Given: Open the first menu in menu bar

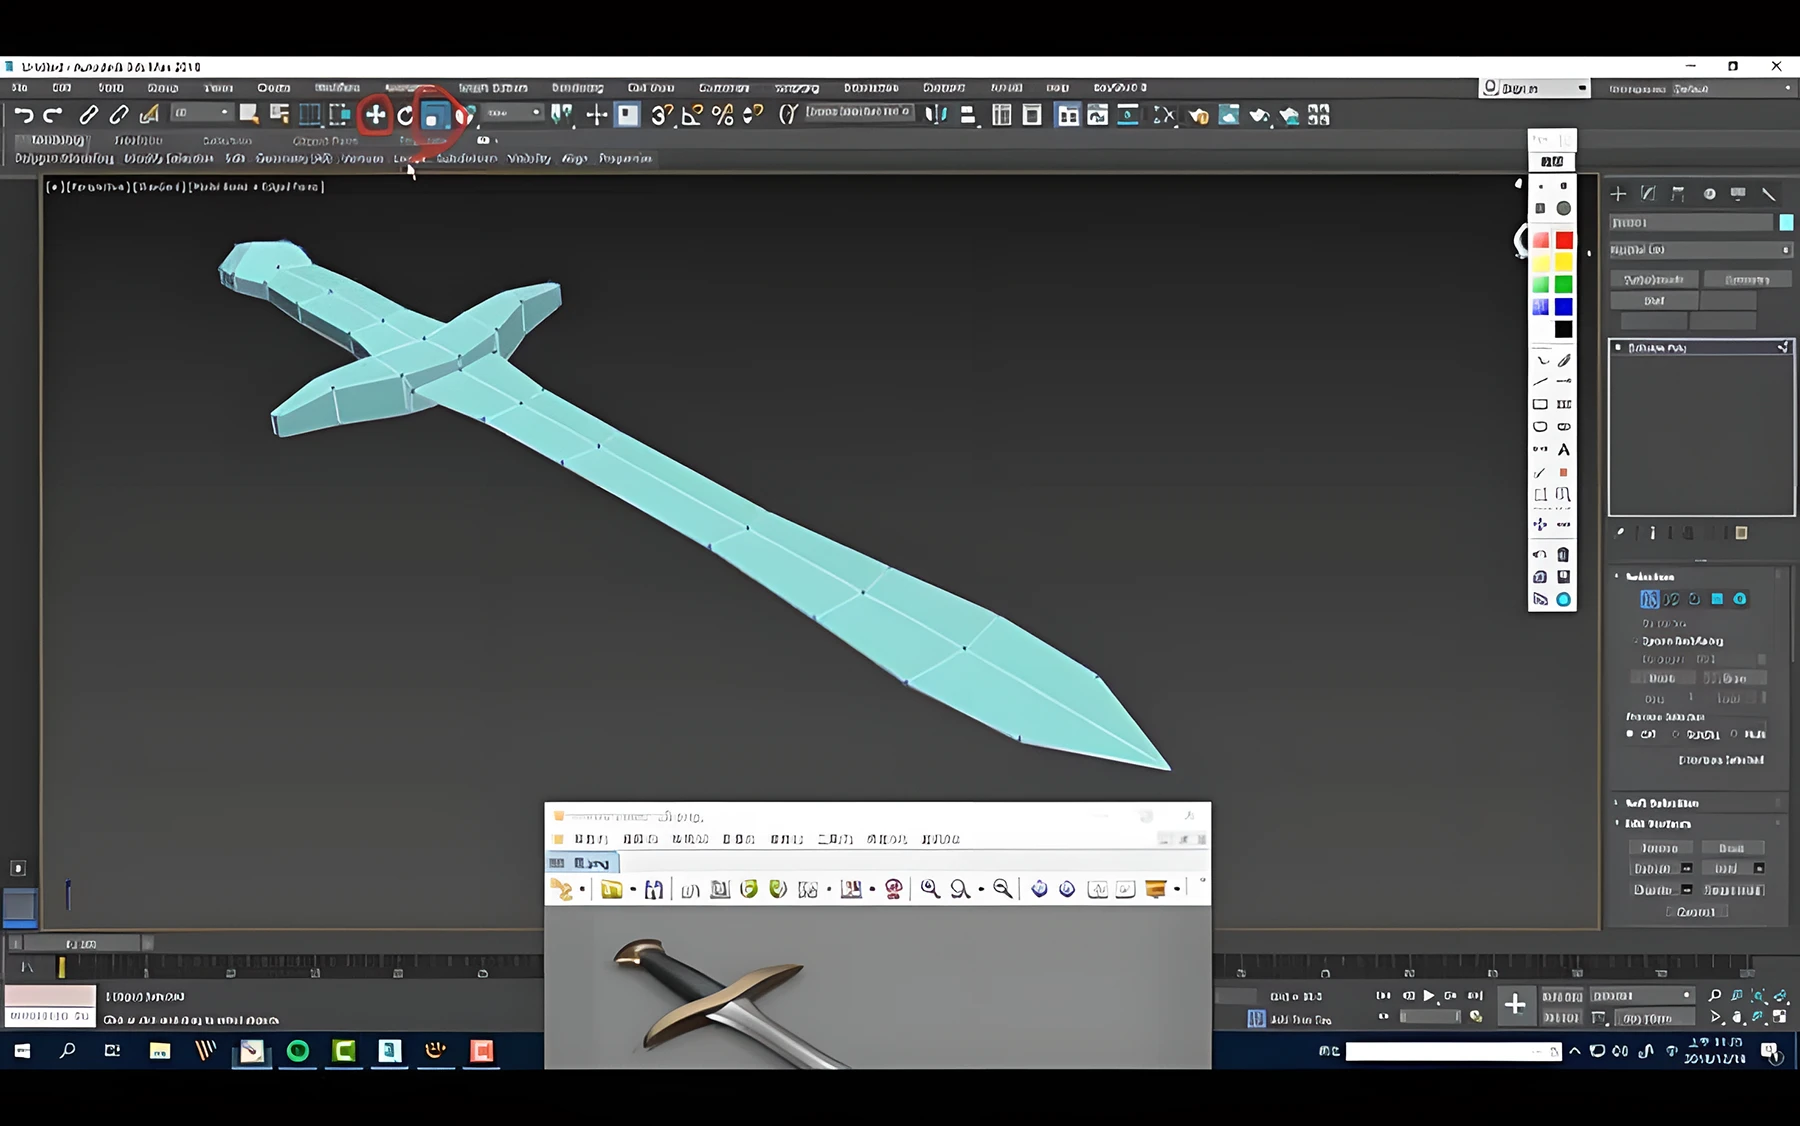Looking at the screenshot, I should tap(20, 88).
